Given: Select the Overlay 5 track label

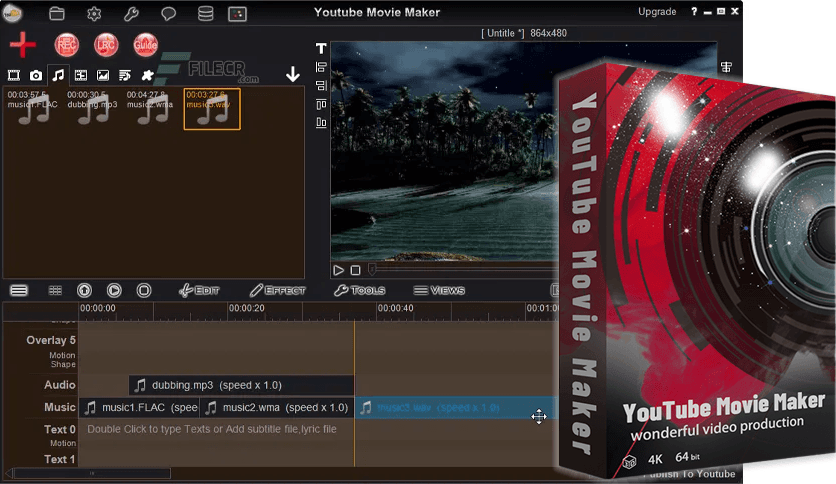Looking at the screenshot, I should coord(51,340).
